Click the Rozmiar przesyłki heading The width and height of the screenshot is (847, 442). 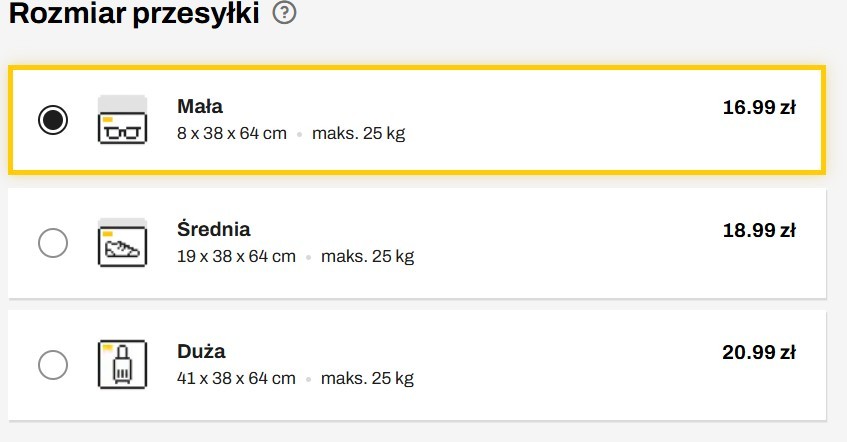click(134, 14)
